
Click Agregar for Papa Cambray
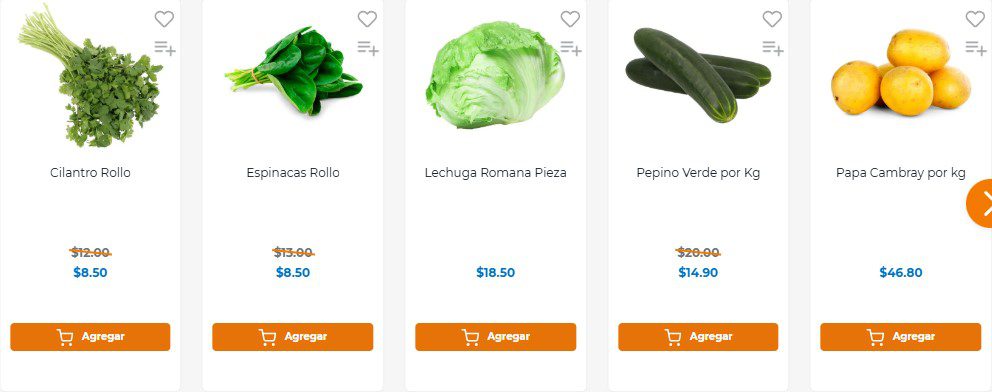[x=900, y=337]
